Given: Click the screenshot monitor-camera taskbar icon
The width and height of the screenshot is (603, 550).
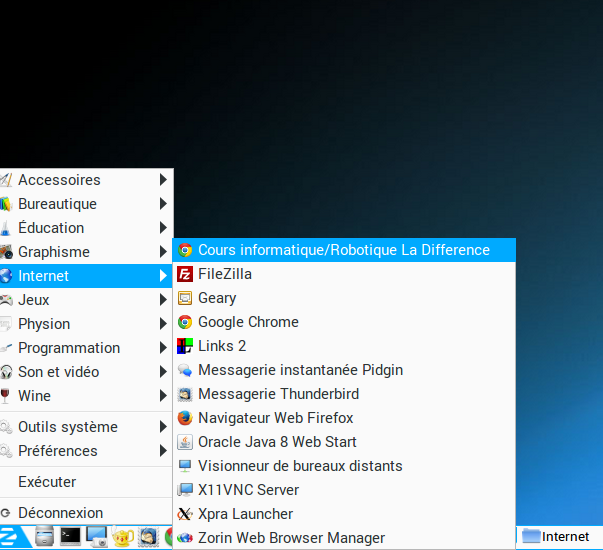Looking at the screenshot, I should 97,536.
